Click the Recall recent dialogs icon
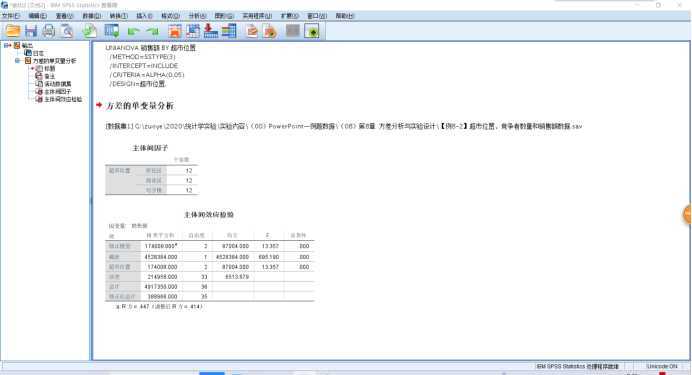The width and height of the screenshot is (692, 375). point(112,31)
